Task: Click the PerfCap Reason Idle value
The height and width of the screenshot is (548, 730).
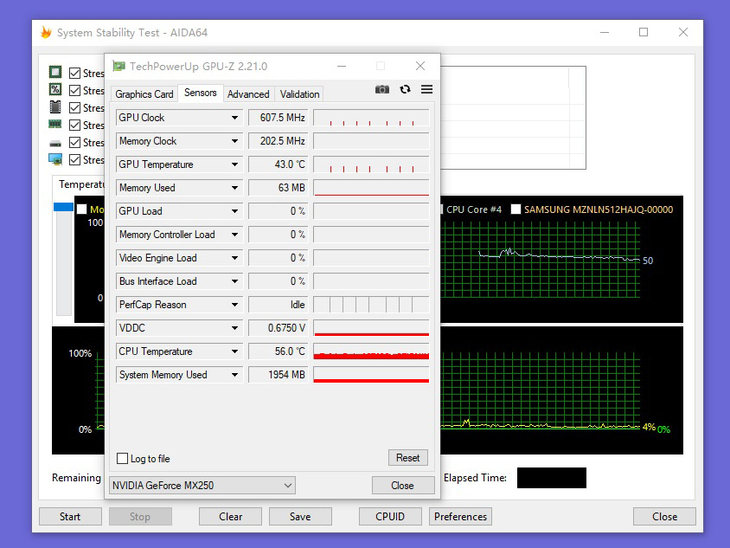Action: tap(277, 304)
